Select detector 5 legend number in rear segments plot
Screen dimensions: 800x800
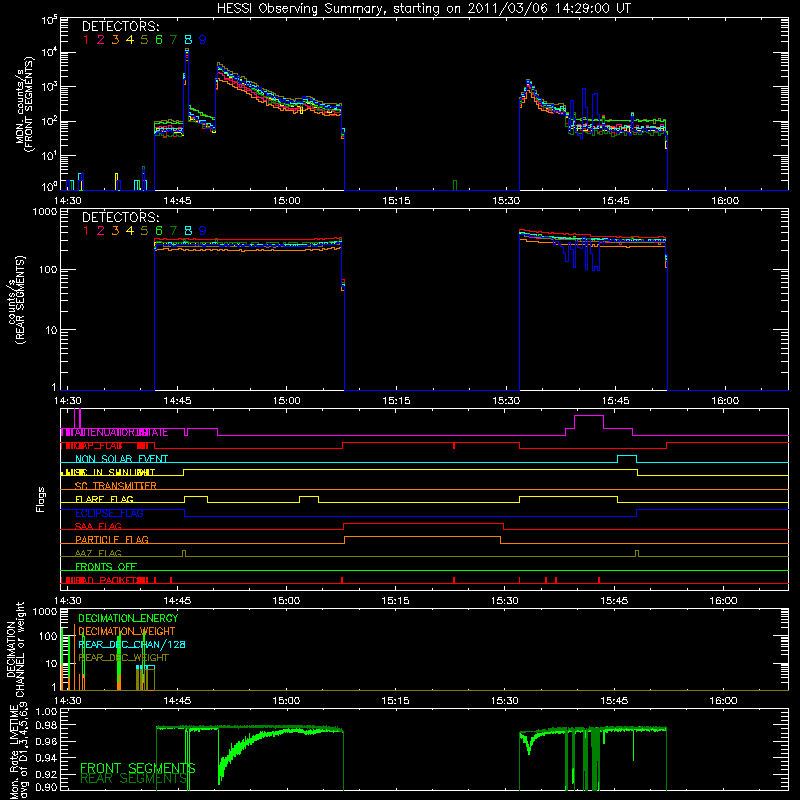point(144,231)
